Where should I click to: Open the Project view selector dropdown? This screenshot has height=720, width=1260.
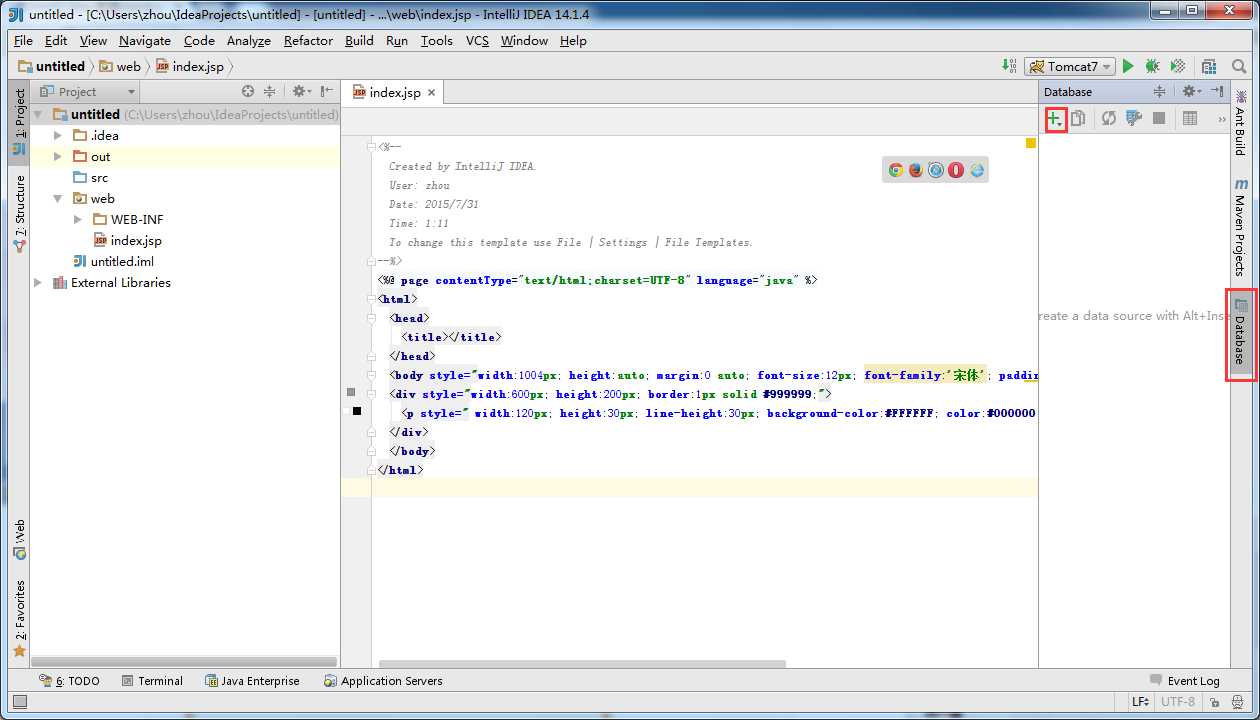87,91
